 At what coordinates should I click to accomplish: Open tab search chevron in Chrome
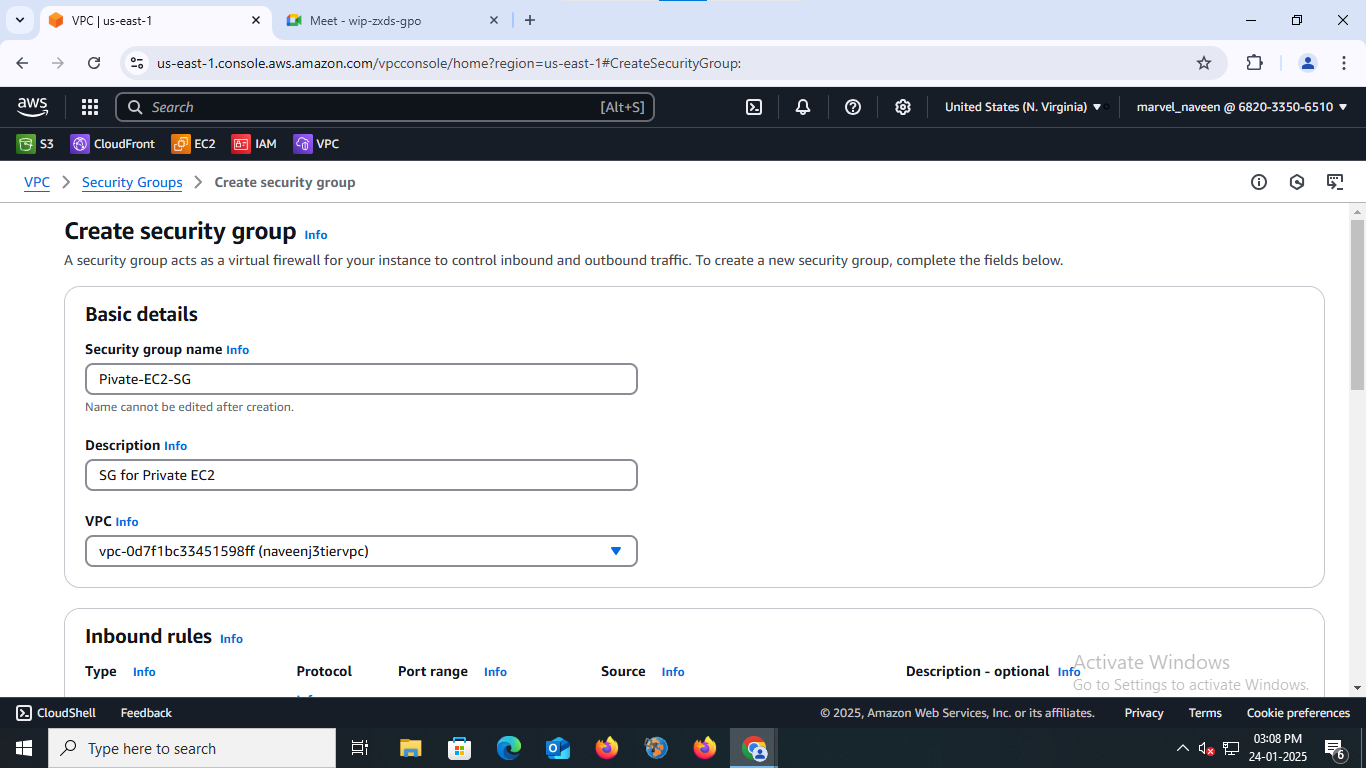pyautogui.click(x=20, y=20)
